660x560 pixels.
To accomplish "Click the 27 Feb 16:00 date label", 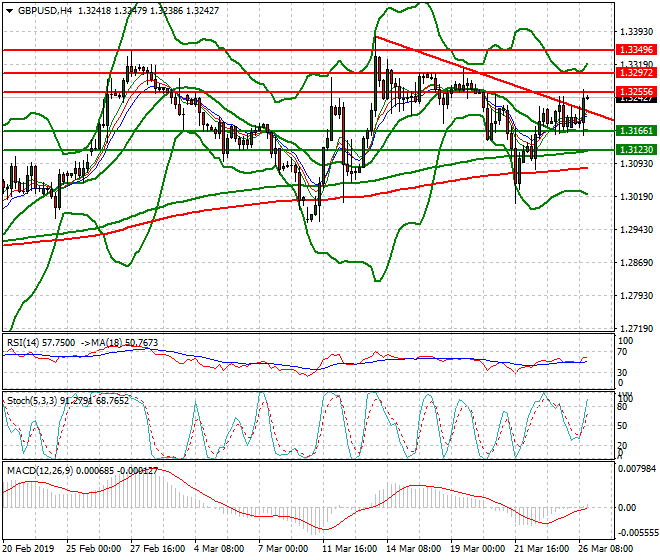I will [157, 549].
